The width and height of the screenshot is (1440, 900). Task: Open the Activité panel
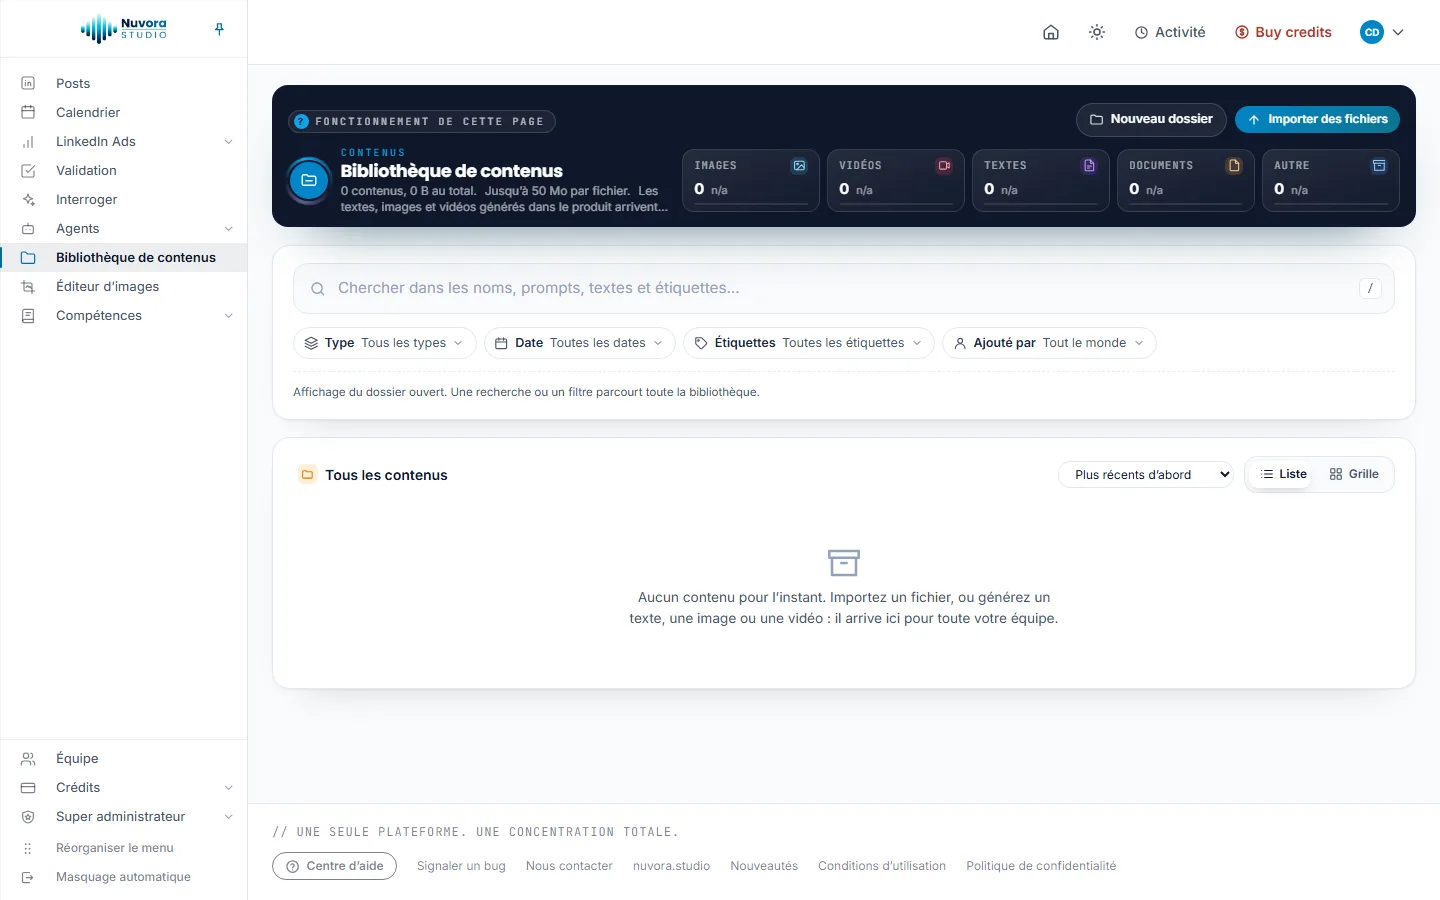[x=1170, y=32]
